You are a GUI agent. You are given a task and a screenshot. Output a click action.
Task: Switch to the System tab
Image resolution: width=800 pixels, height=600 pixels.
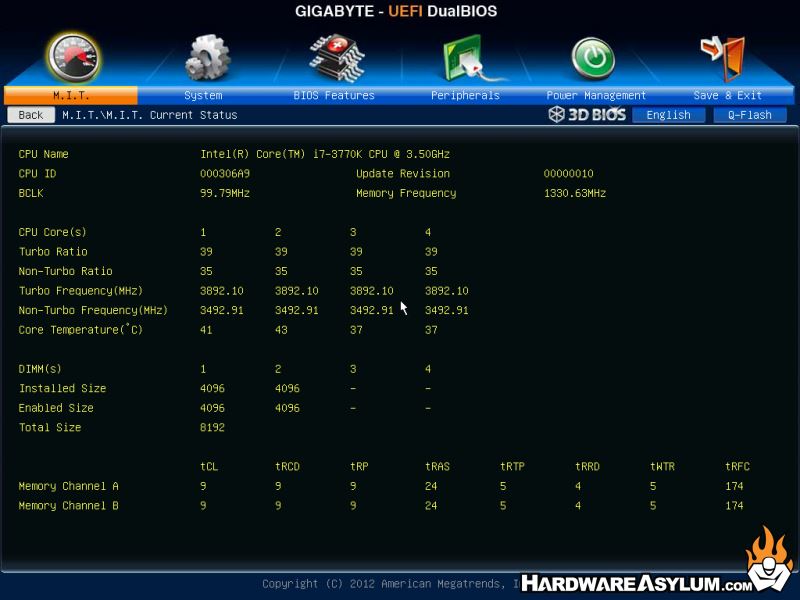203,95
